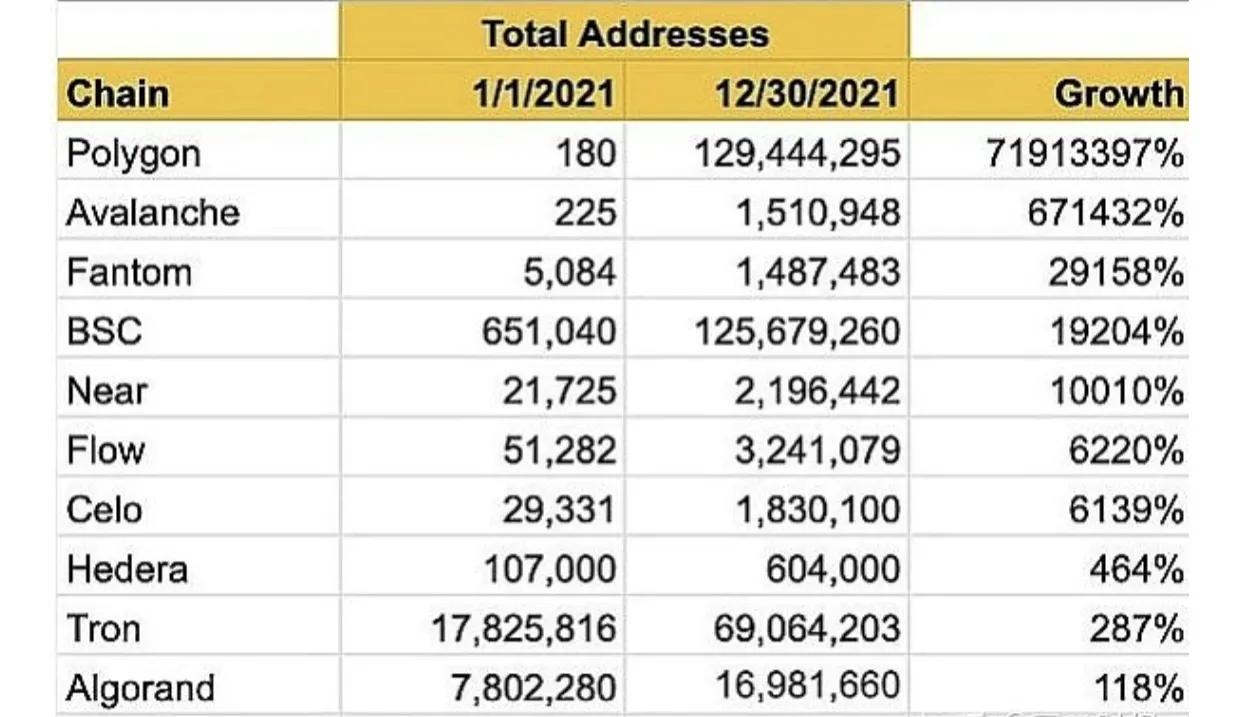Select the Fantom row label
Screen dimensions: 1236x717
(129, 272)
